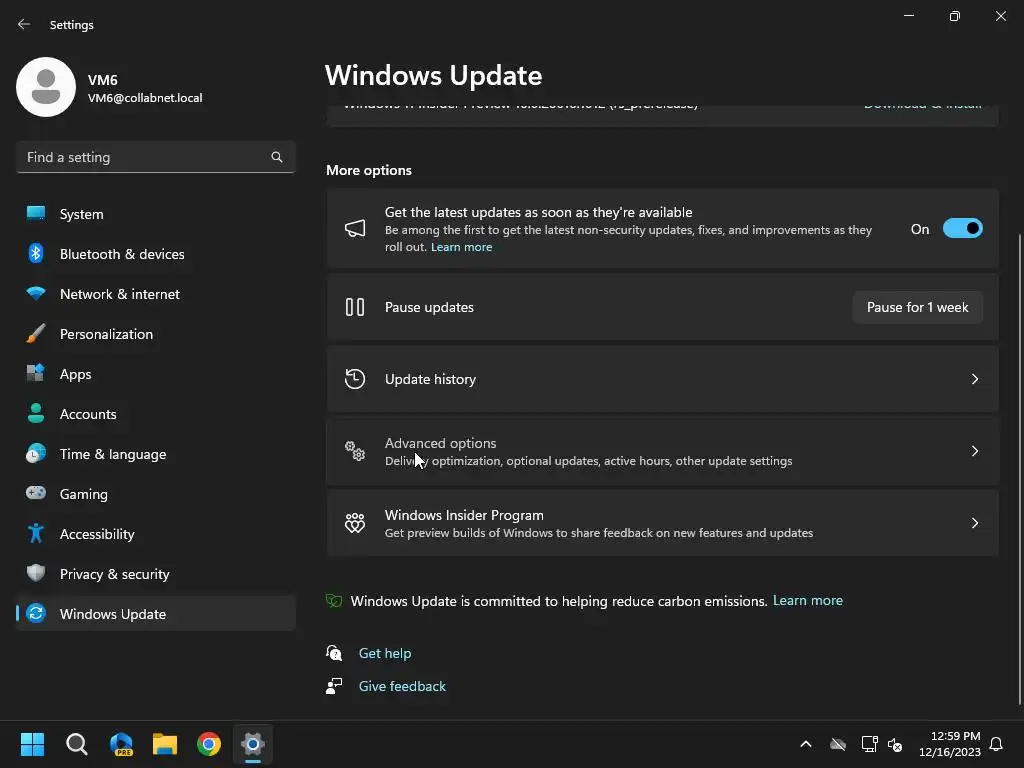Go to System settings

155,214
